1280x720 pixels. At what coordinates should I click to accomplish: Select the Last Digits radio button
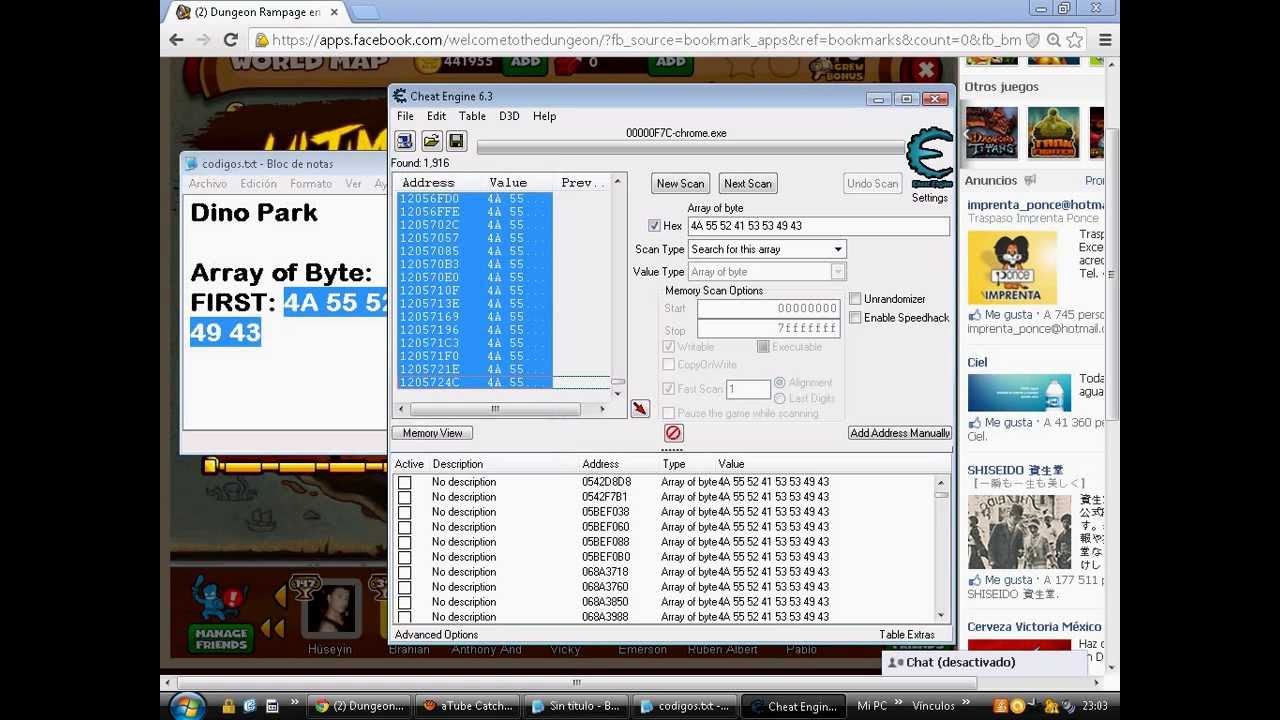point(780,398)
